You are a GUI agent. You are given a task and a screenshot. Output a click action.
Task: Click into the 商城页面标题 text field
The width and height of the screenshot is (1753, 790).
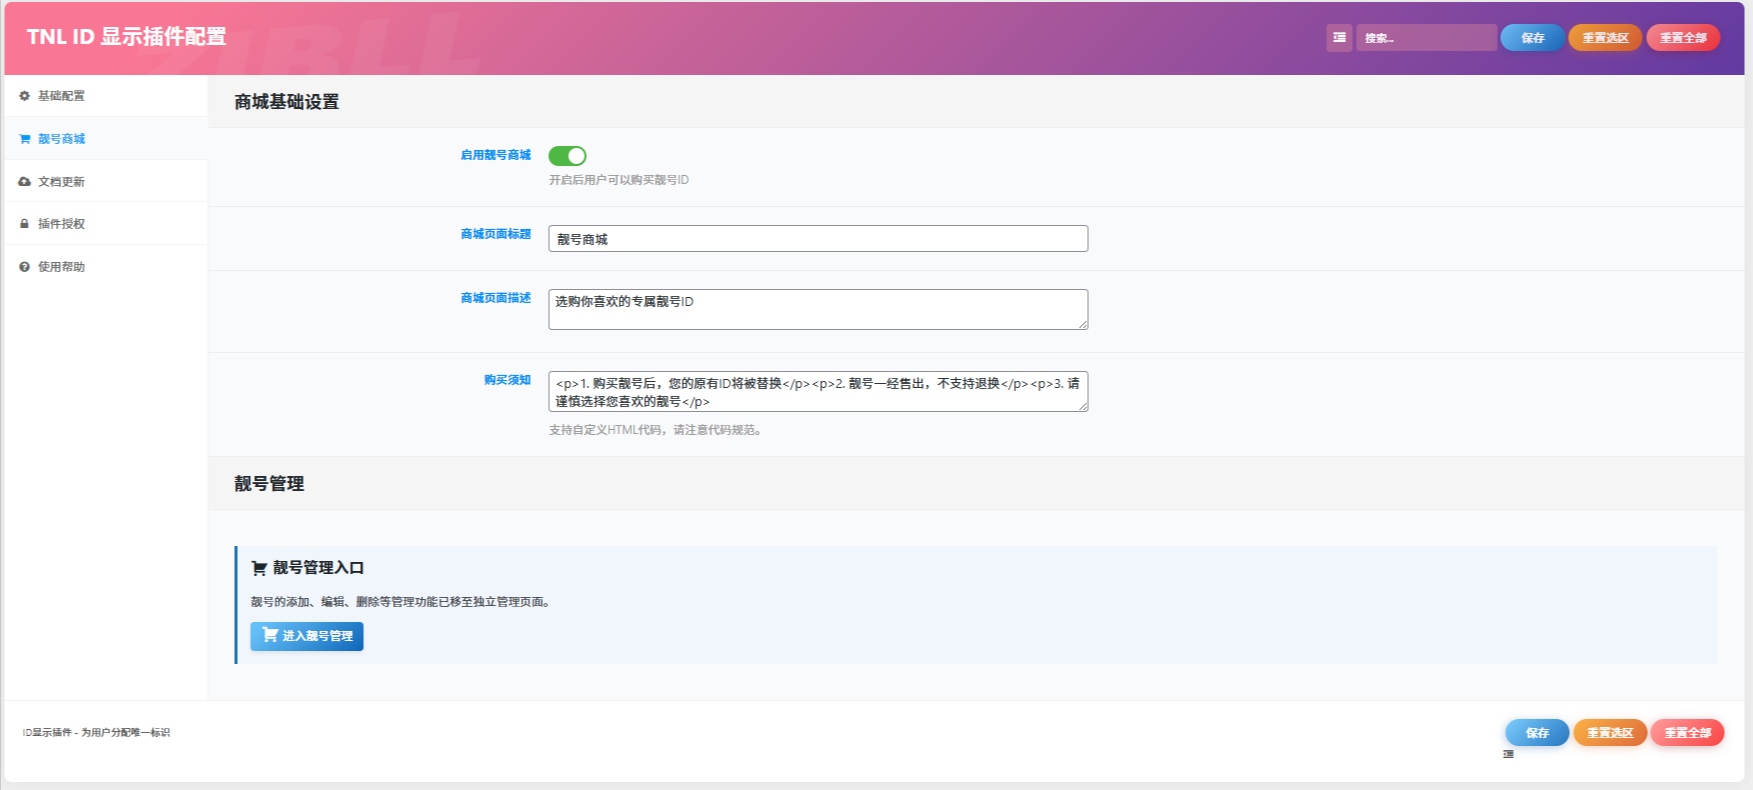[817, 239]
